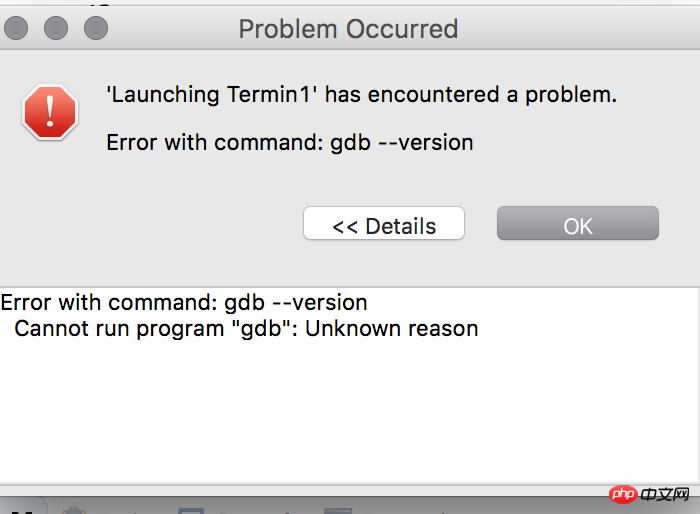This screenshot has height=514, width=700.
Task: Click the third gray zoom window button
Action: point(96,28)
